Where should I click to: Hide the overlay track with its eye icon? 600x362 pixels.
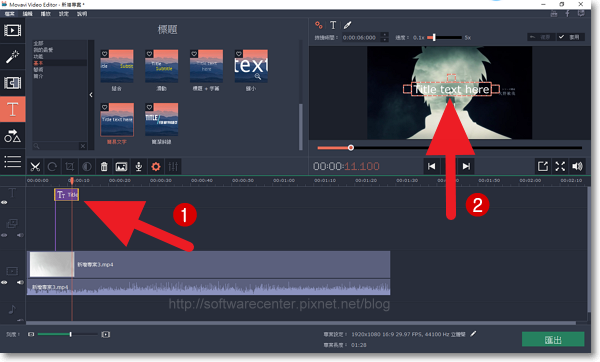pos(4,235)
